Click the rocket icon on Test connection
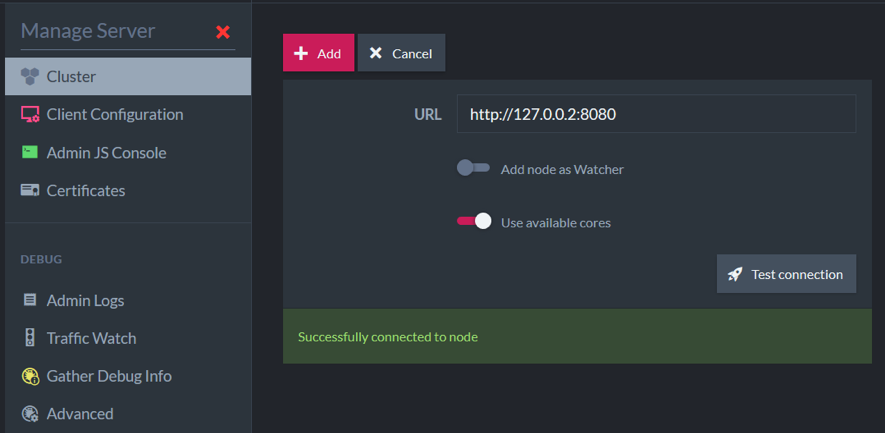The image size is (885, 433). (x=735, y=274)
